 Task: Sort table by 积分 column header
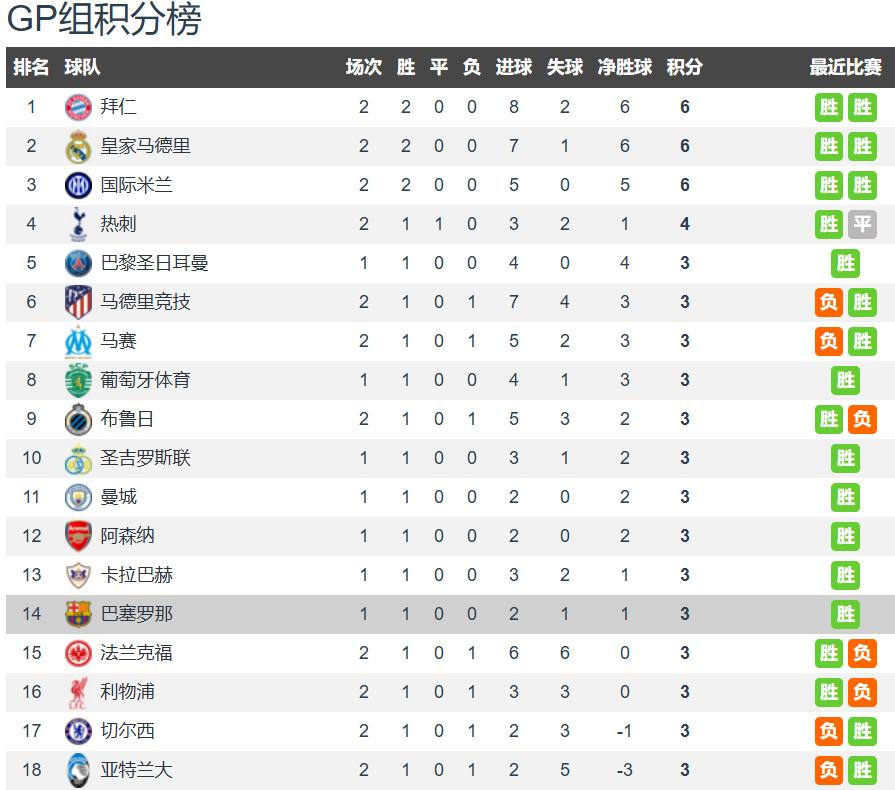click(685, 67)
